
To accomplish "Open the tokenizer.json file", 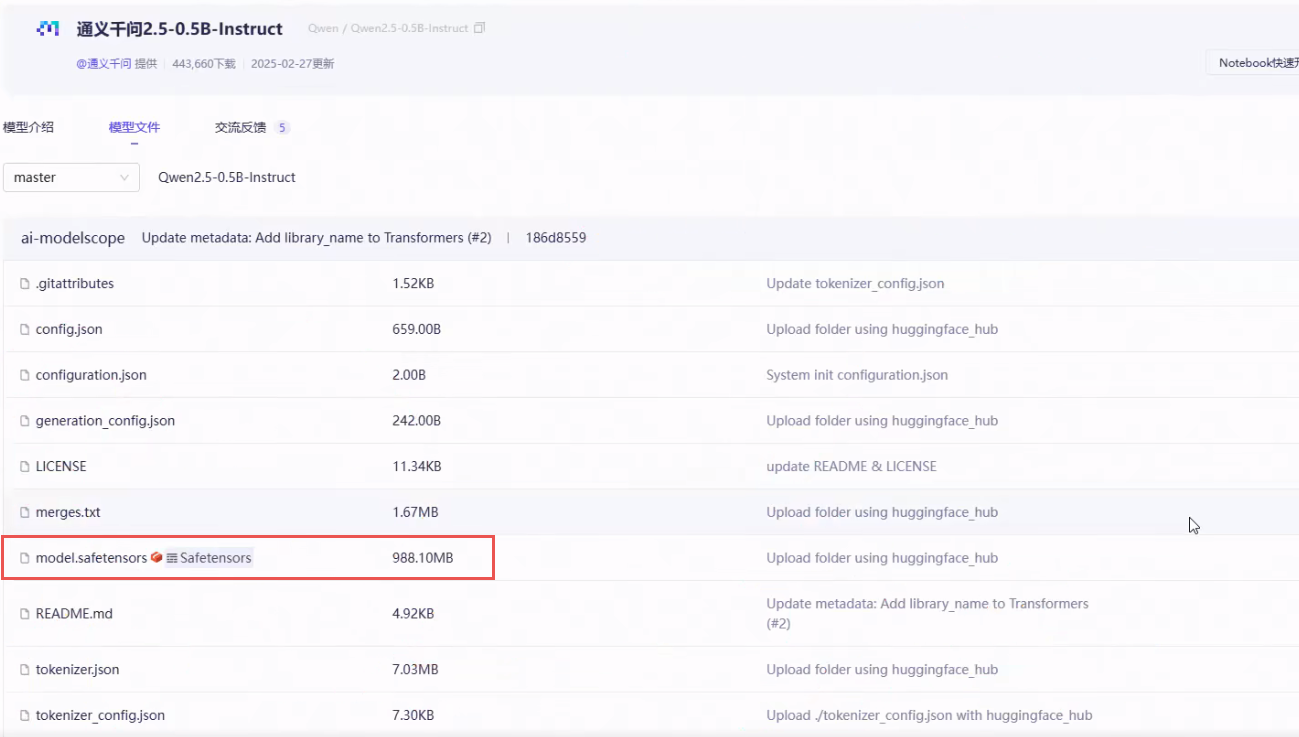I will pos(77,670).
